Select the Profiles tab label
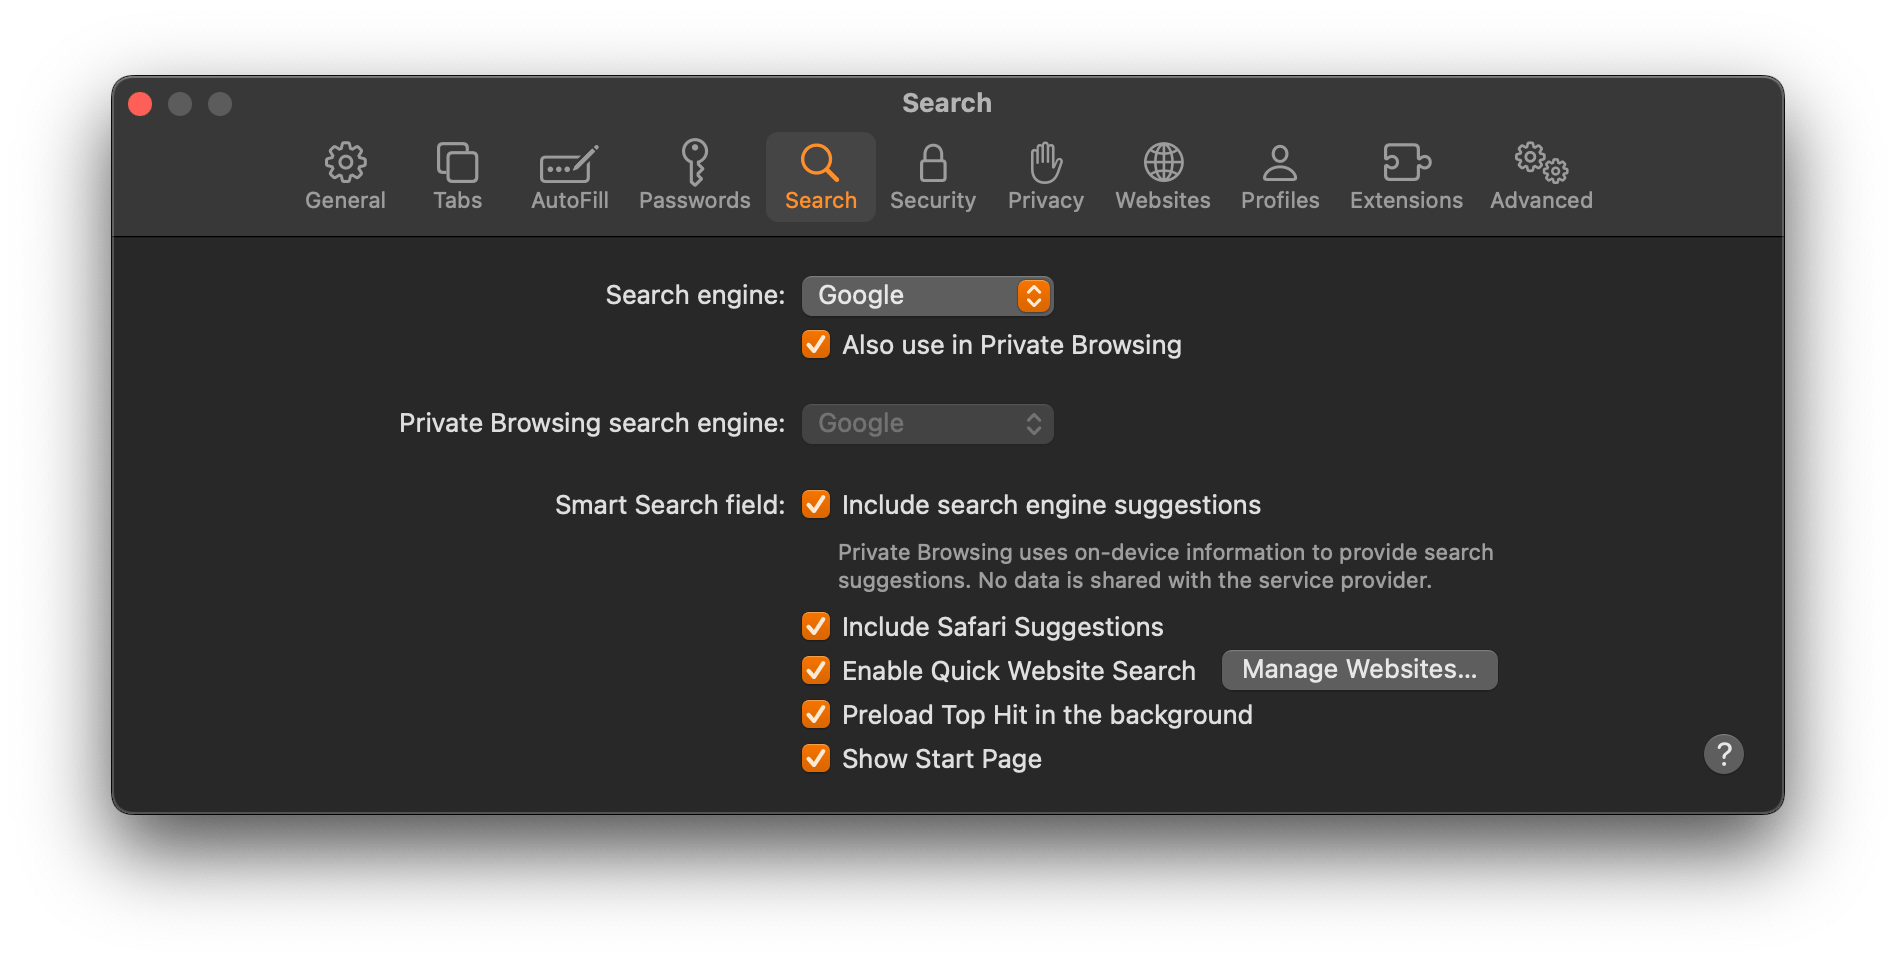The height and width of the screenshot is (962, 1896). [1280, 200]
